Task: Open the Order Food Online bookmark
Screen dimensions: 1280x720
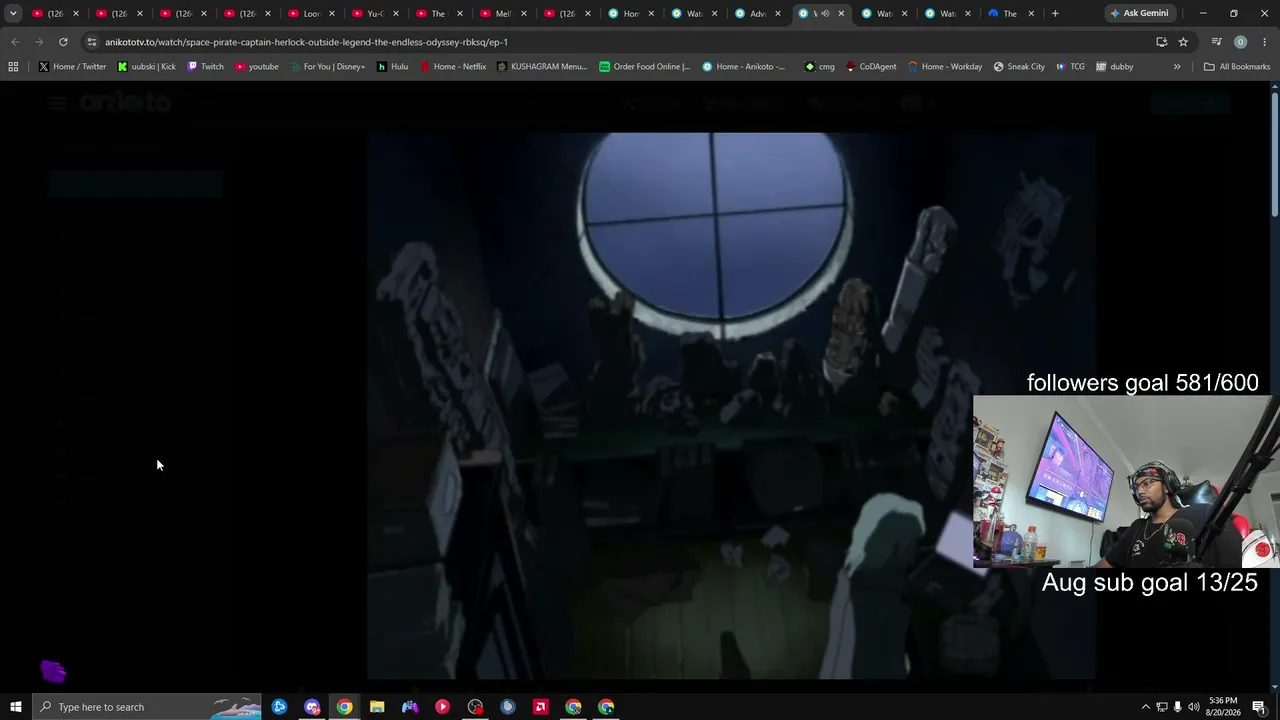Action: click(645, 67)
